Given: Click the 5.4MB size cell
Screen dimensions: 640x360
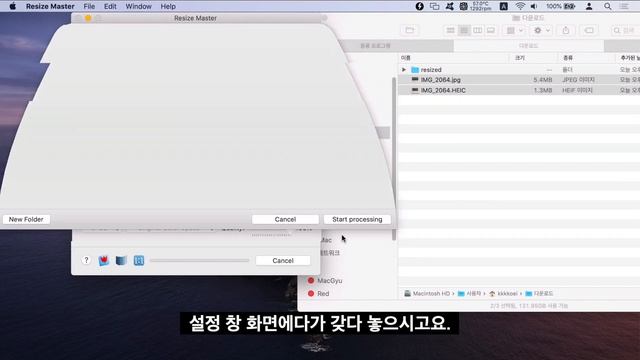Looking at the screenshot, I should click(x=542, y=80).
